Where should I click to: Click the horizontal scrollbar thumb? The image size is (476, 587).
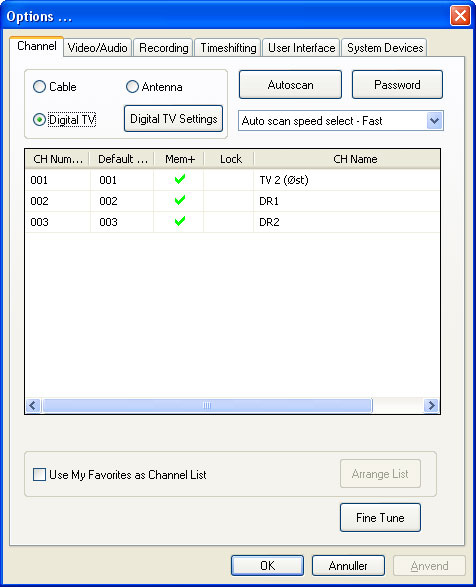207,405
